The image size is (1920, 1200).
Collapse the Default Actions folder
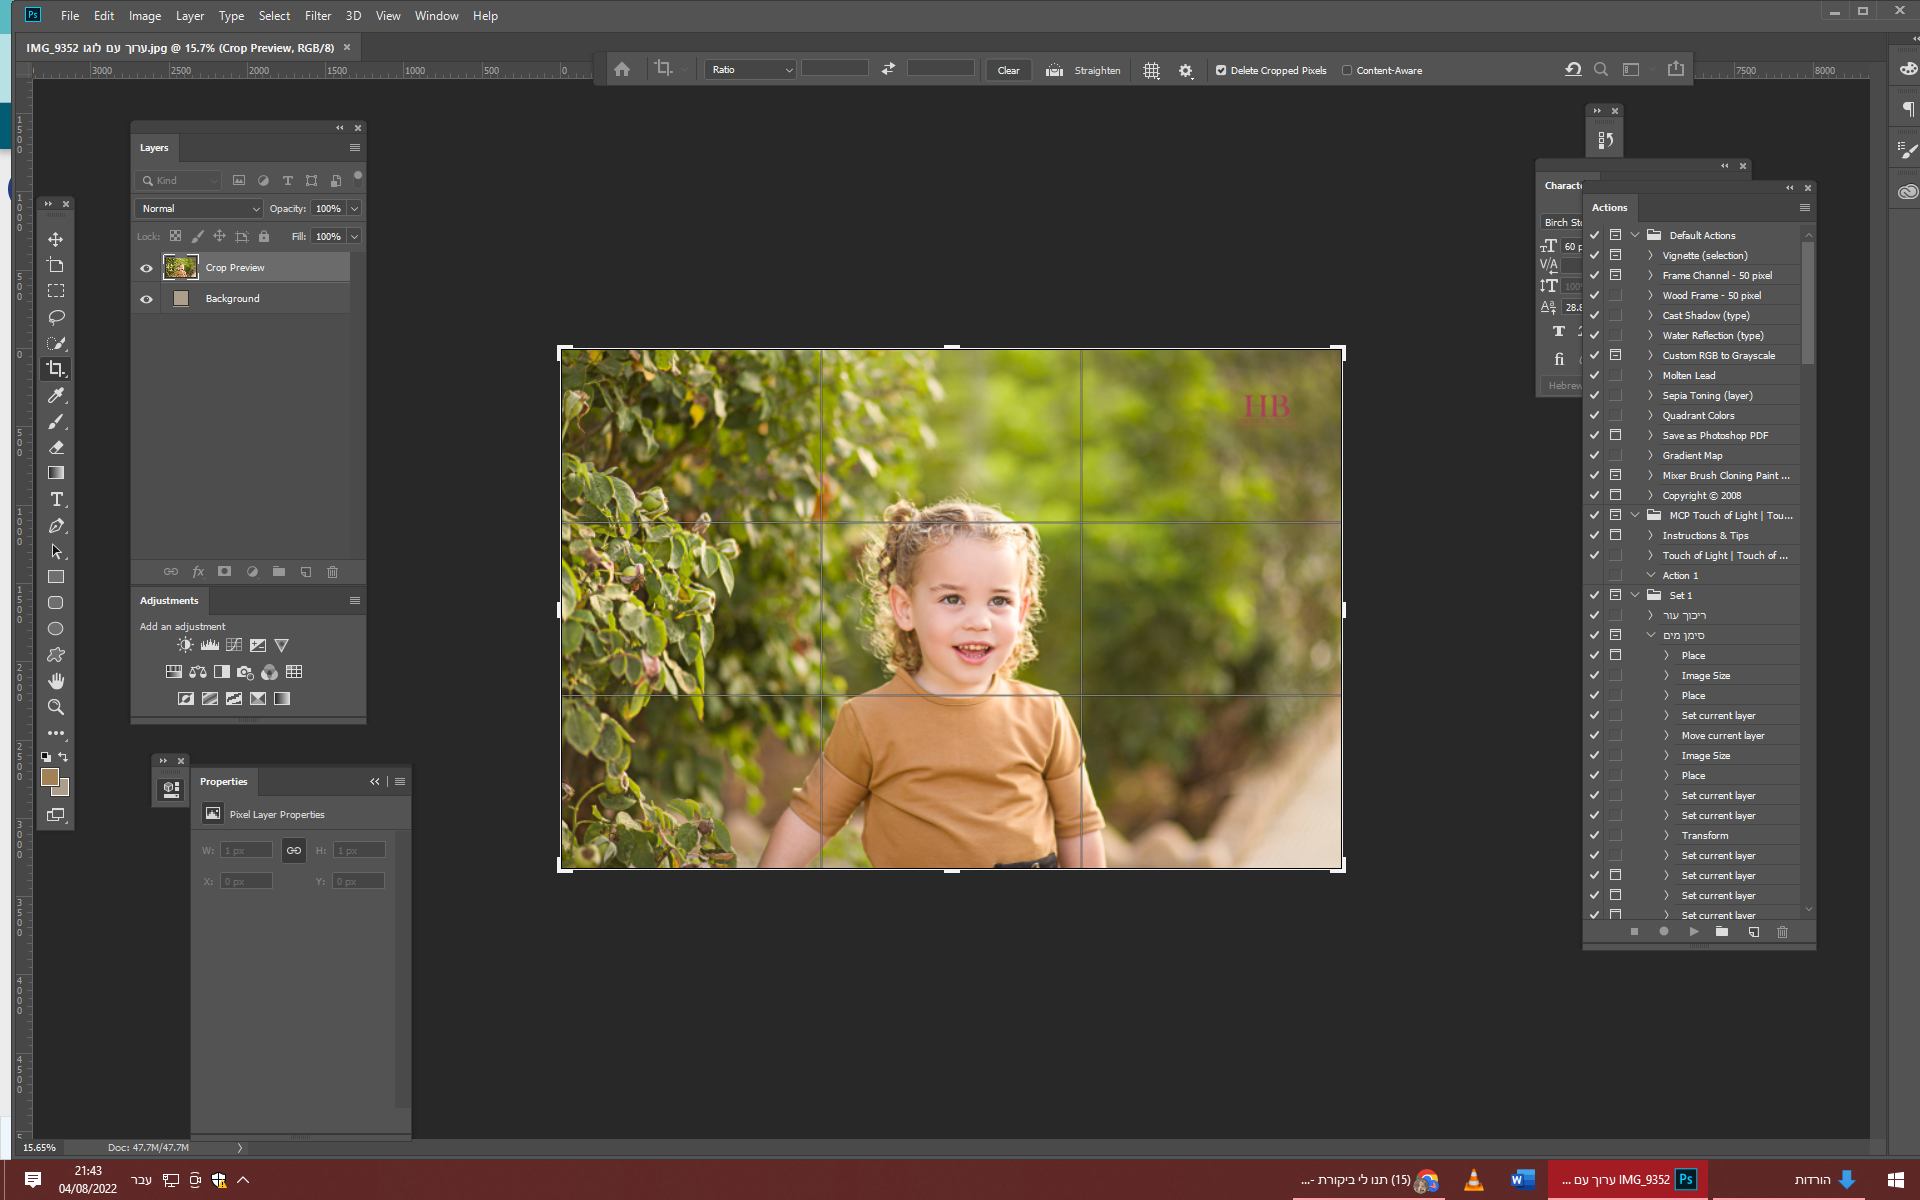(1635, 235)
